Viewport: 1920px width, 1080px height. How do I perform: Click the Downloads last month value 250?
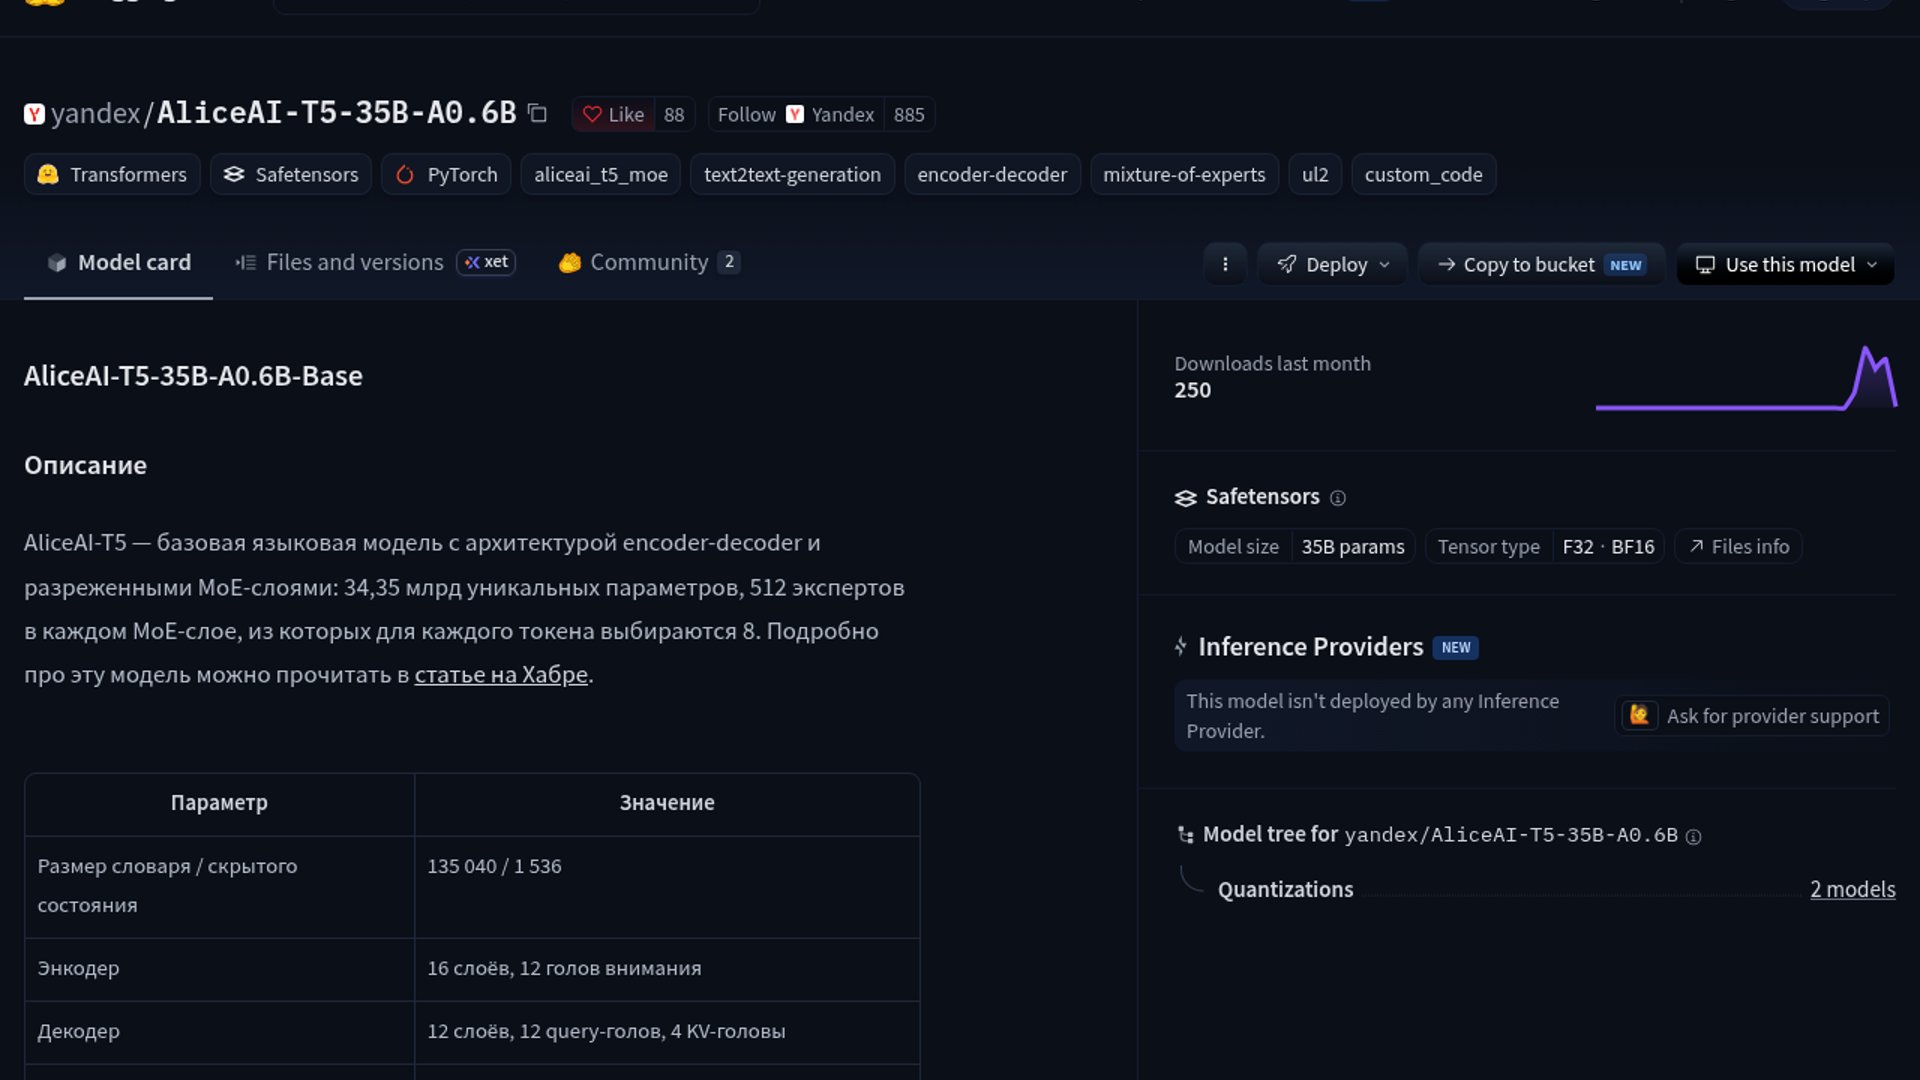(x=1192, y=390)
